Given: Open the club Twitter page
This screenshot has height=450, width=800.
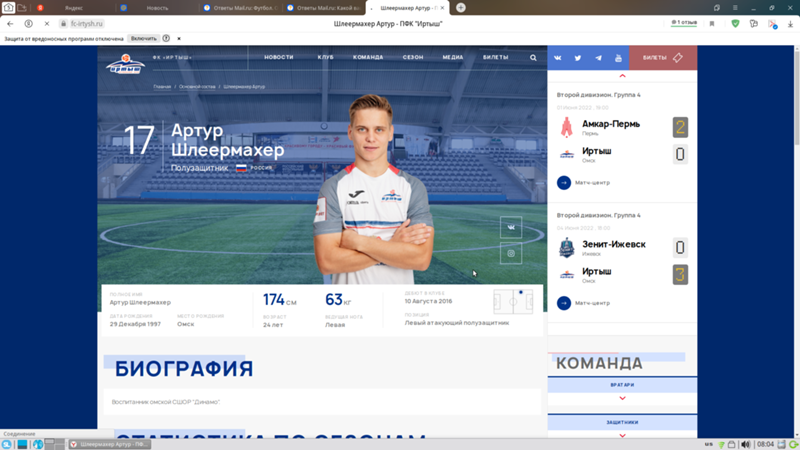Looking at the screenshot, I should click(x=578, y=58).
